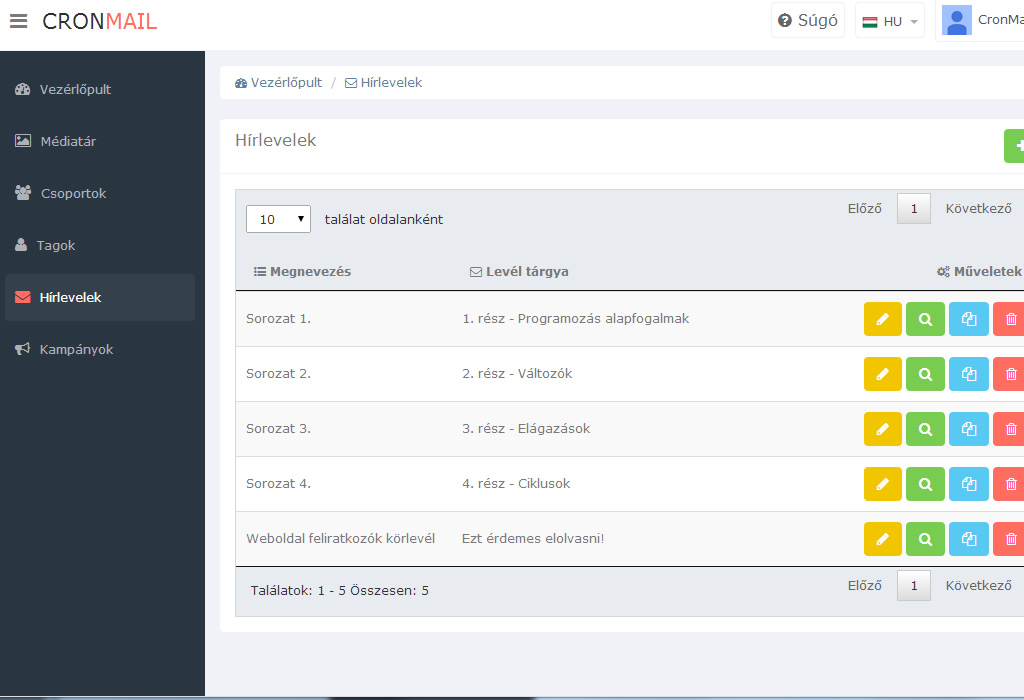Screen dimensions: 1024x700
Task: Open Csoportok in the sidebar
Action: (100, 193)
